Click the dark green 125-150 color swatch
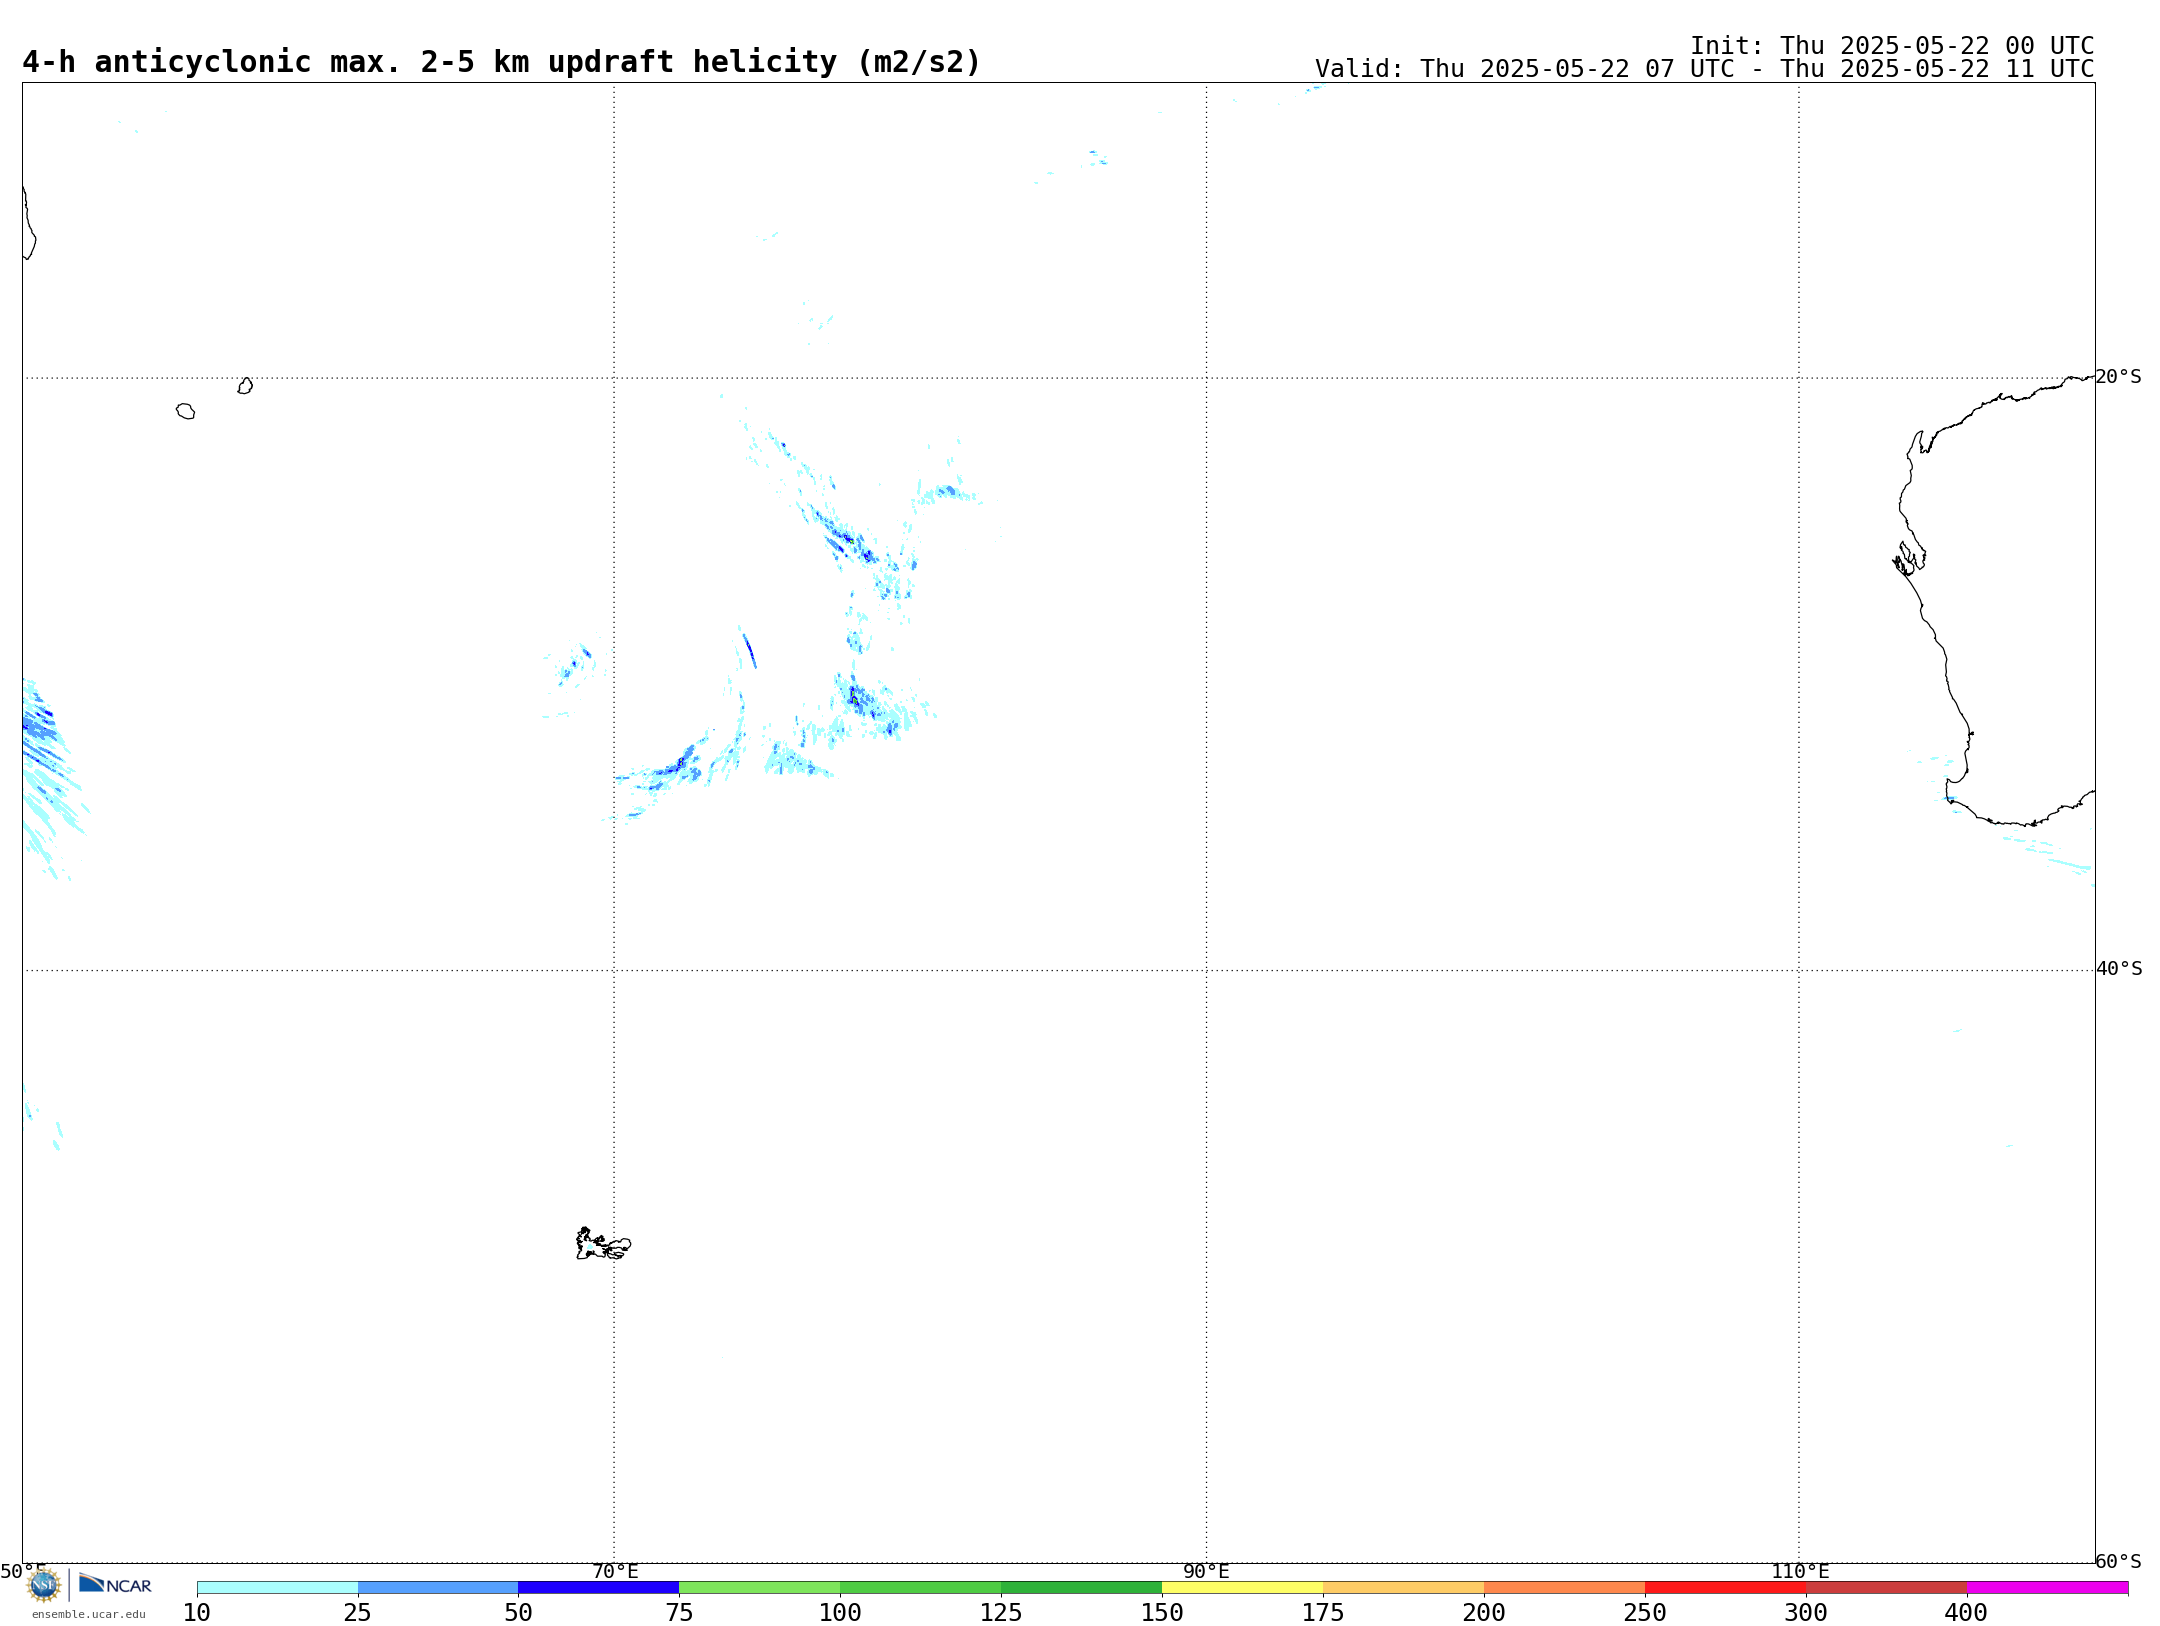 click(1082, 1588)
